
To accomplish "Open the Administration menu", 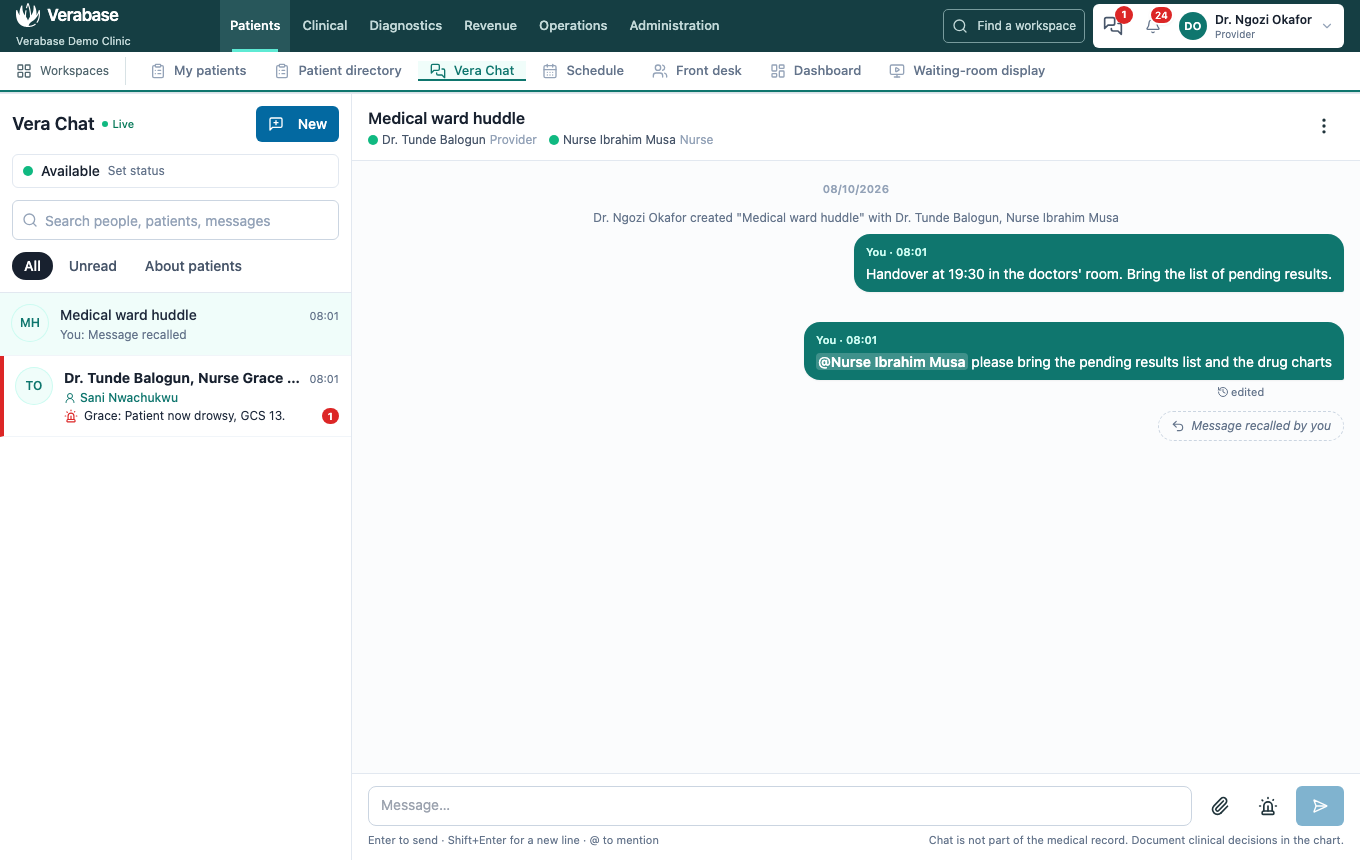I will pos(674,26).
